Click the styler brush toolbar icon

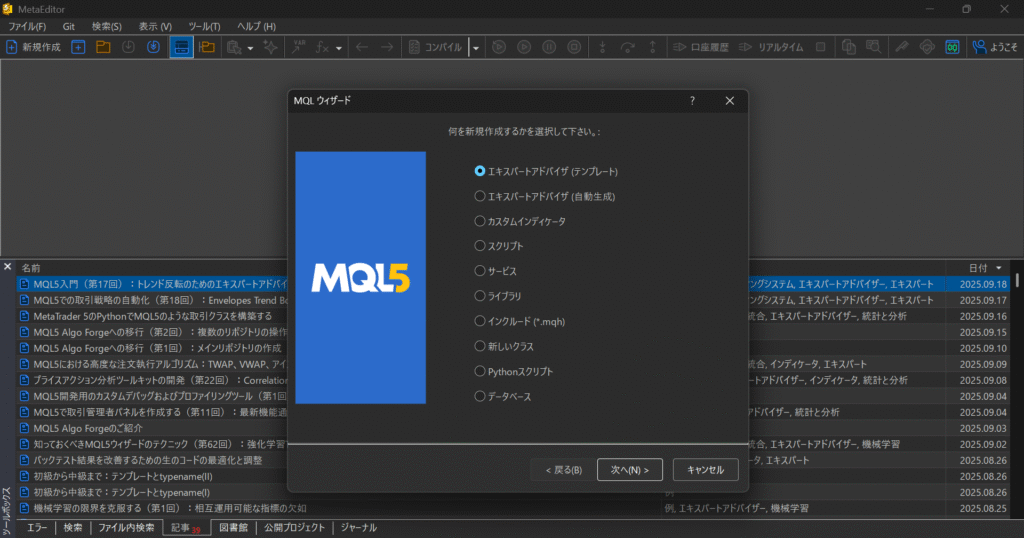(x=902, y=47)
